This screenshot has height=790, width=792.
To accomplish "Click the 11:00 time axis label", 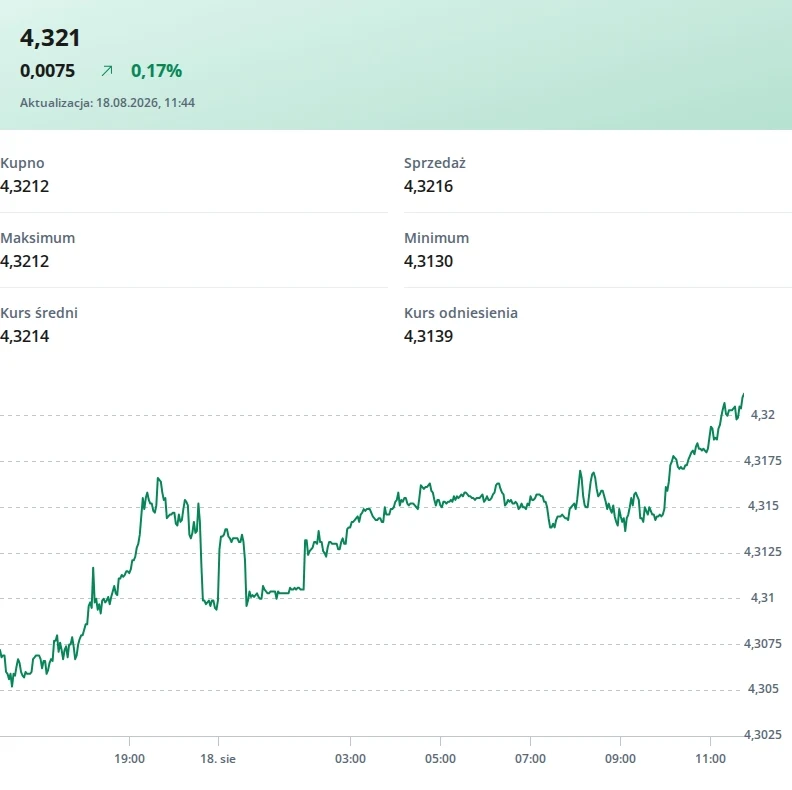I will pyautogui.click(x=710, y=759).
